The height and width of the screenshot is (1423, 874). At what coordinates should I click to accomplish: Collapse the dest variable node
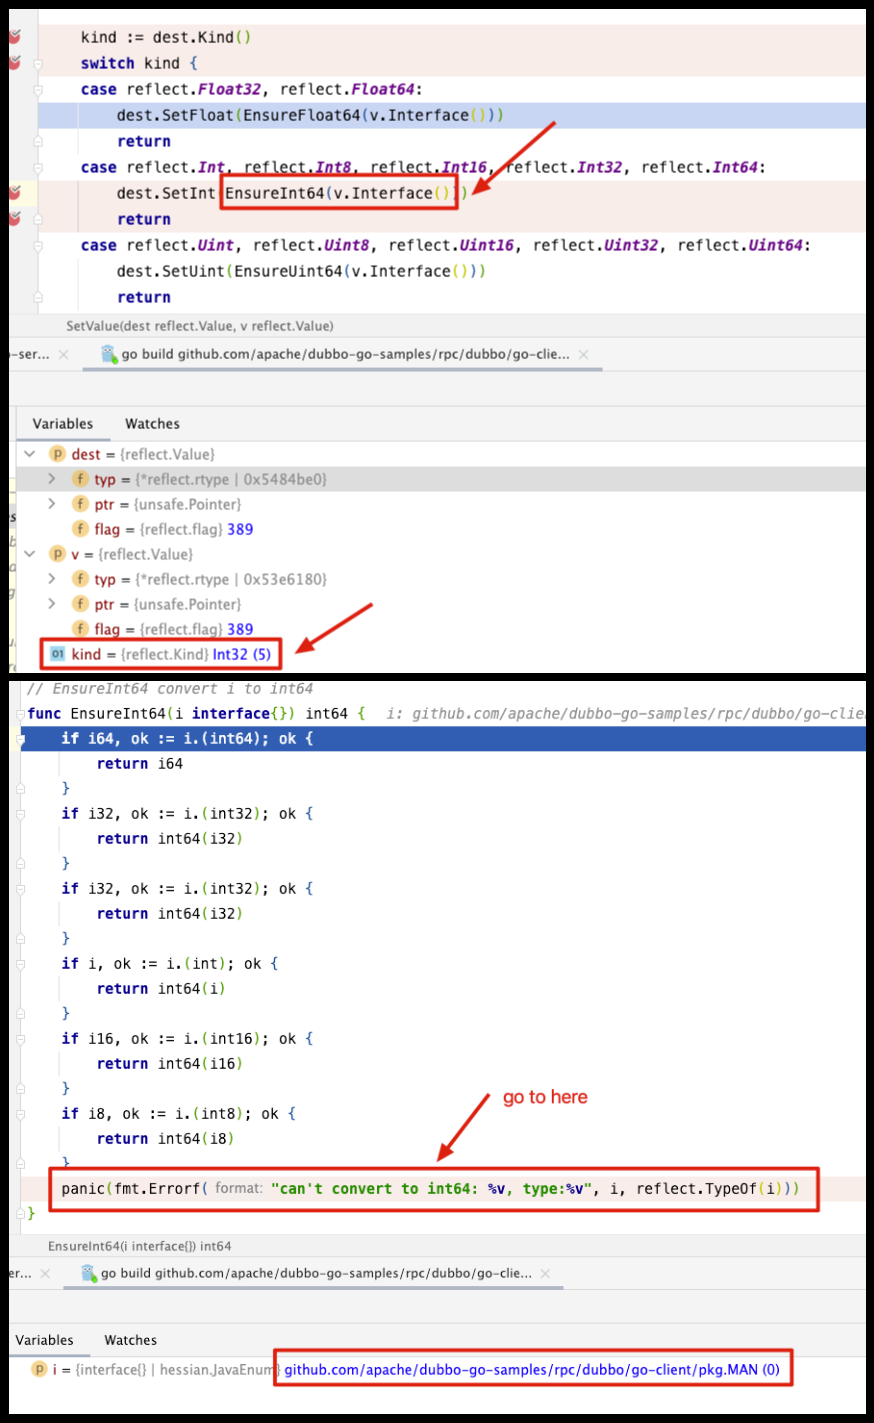pos(30,454)
